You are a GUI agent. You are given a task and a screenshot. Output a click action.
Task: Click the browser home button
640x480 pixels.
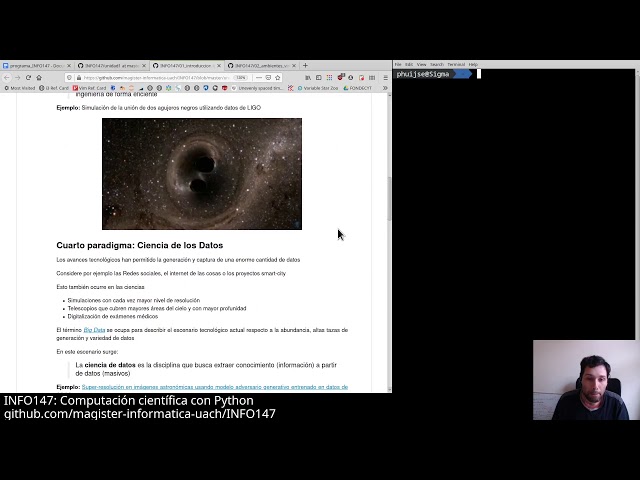pos(40,77)
